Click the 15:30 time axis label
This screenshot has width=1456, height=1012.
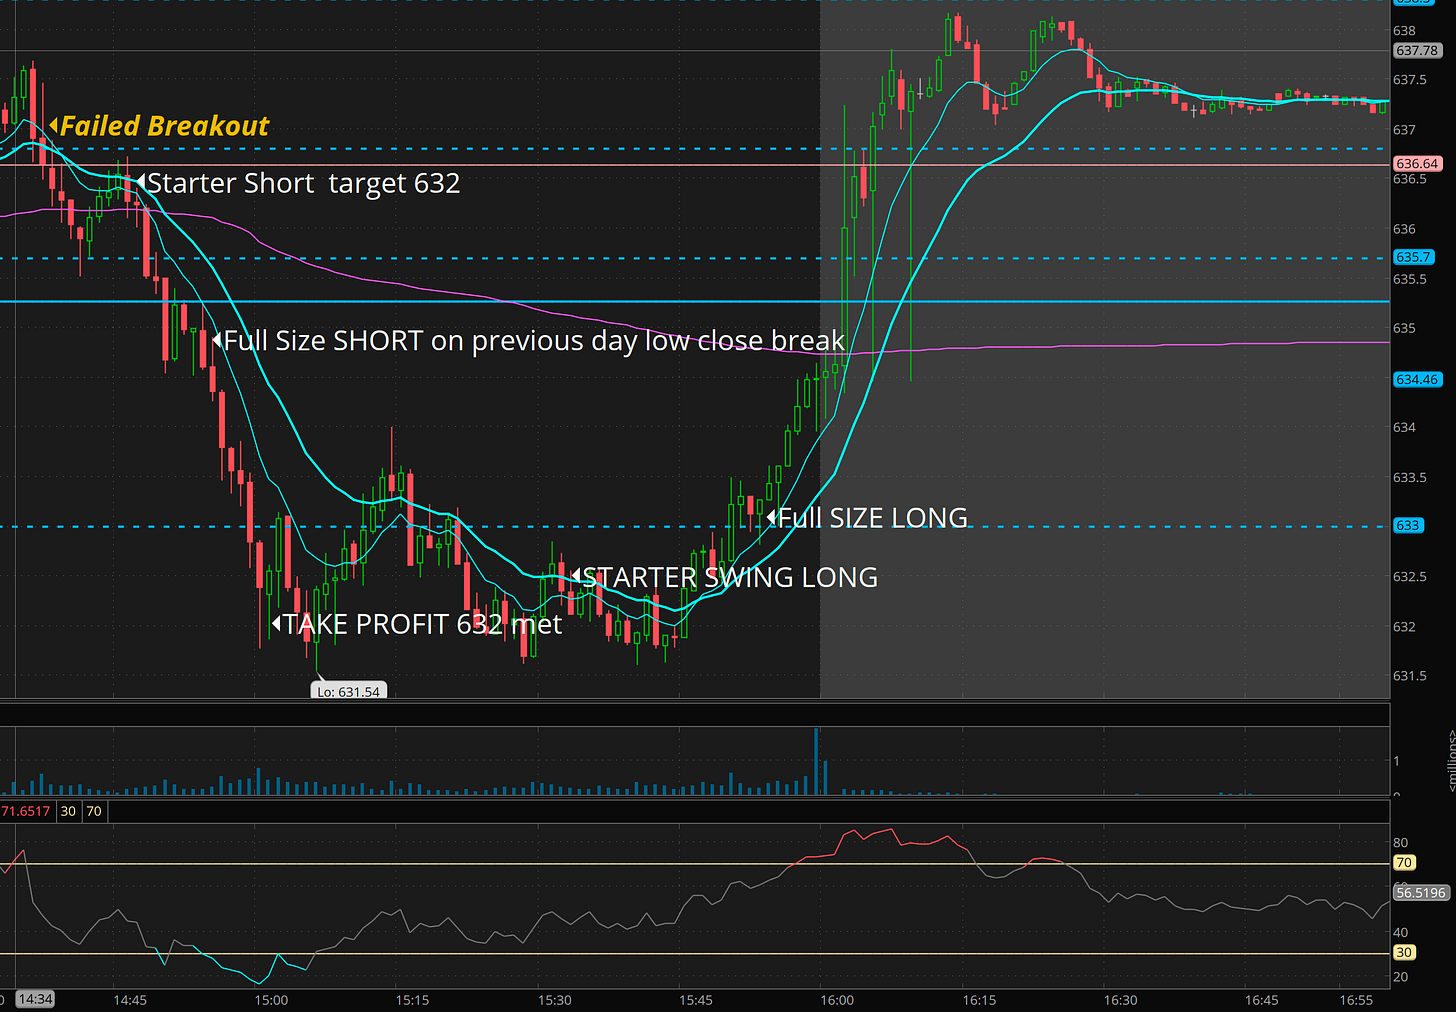pos(555,1000)
